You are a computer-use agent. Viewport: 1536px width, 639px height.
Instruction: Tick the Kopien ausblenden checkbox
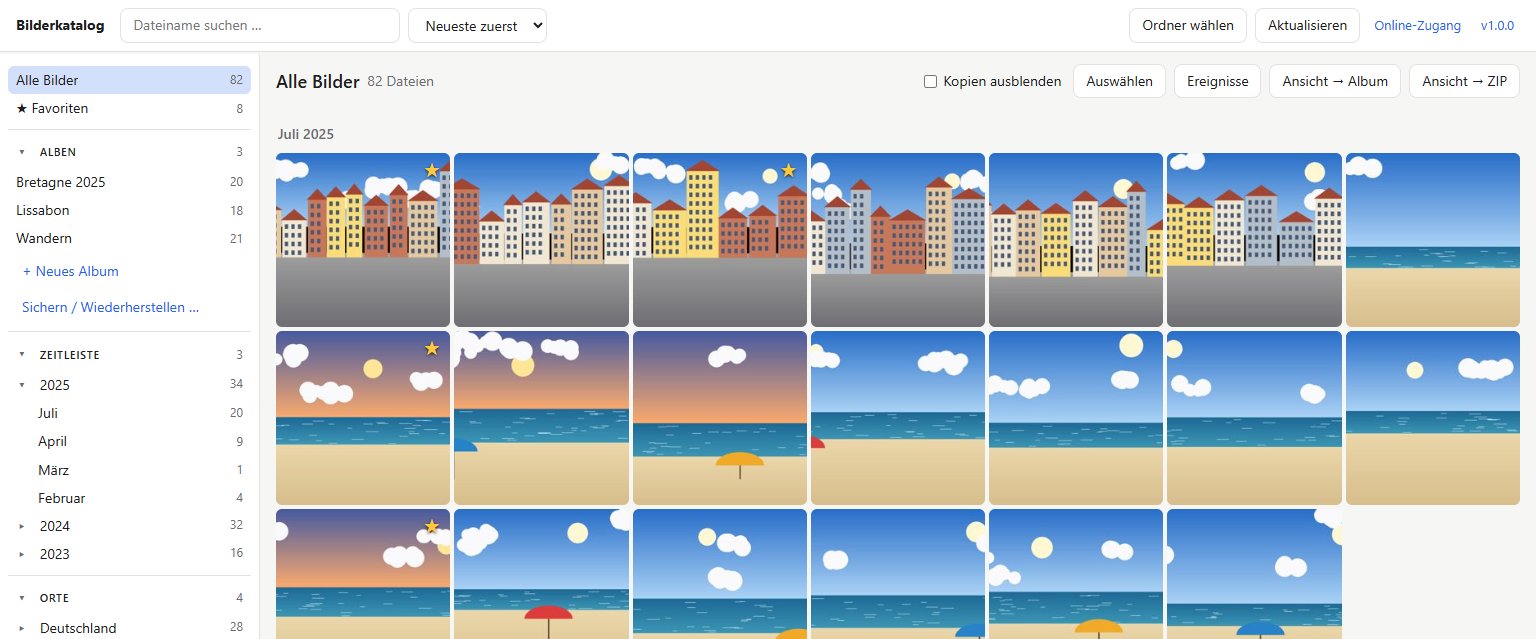point(931,81)
